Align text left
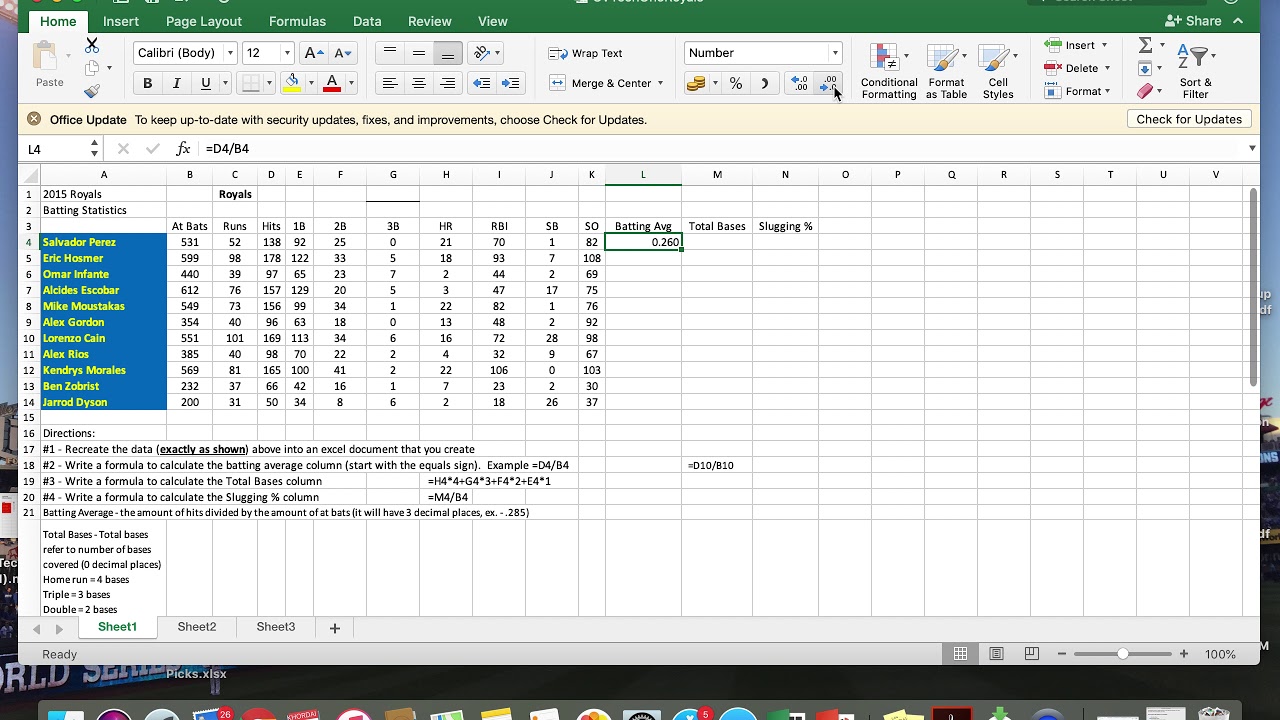Viewport: 1280px width, 720px height. coord(390,83)
